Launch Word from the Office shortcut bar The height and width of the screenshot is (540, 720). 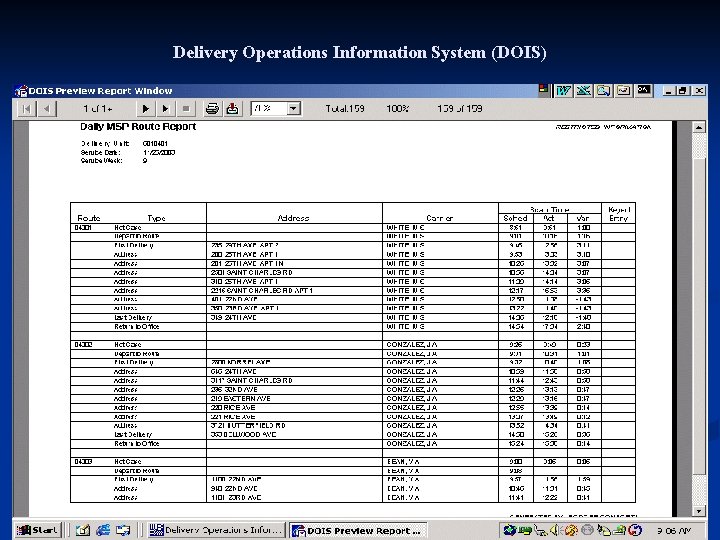pyautogui.click(x=563, y=90)
